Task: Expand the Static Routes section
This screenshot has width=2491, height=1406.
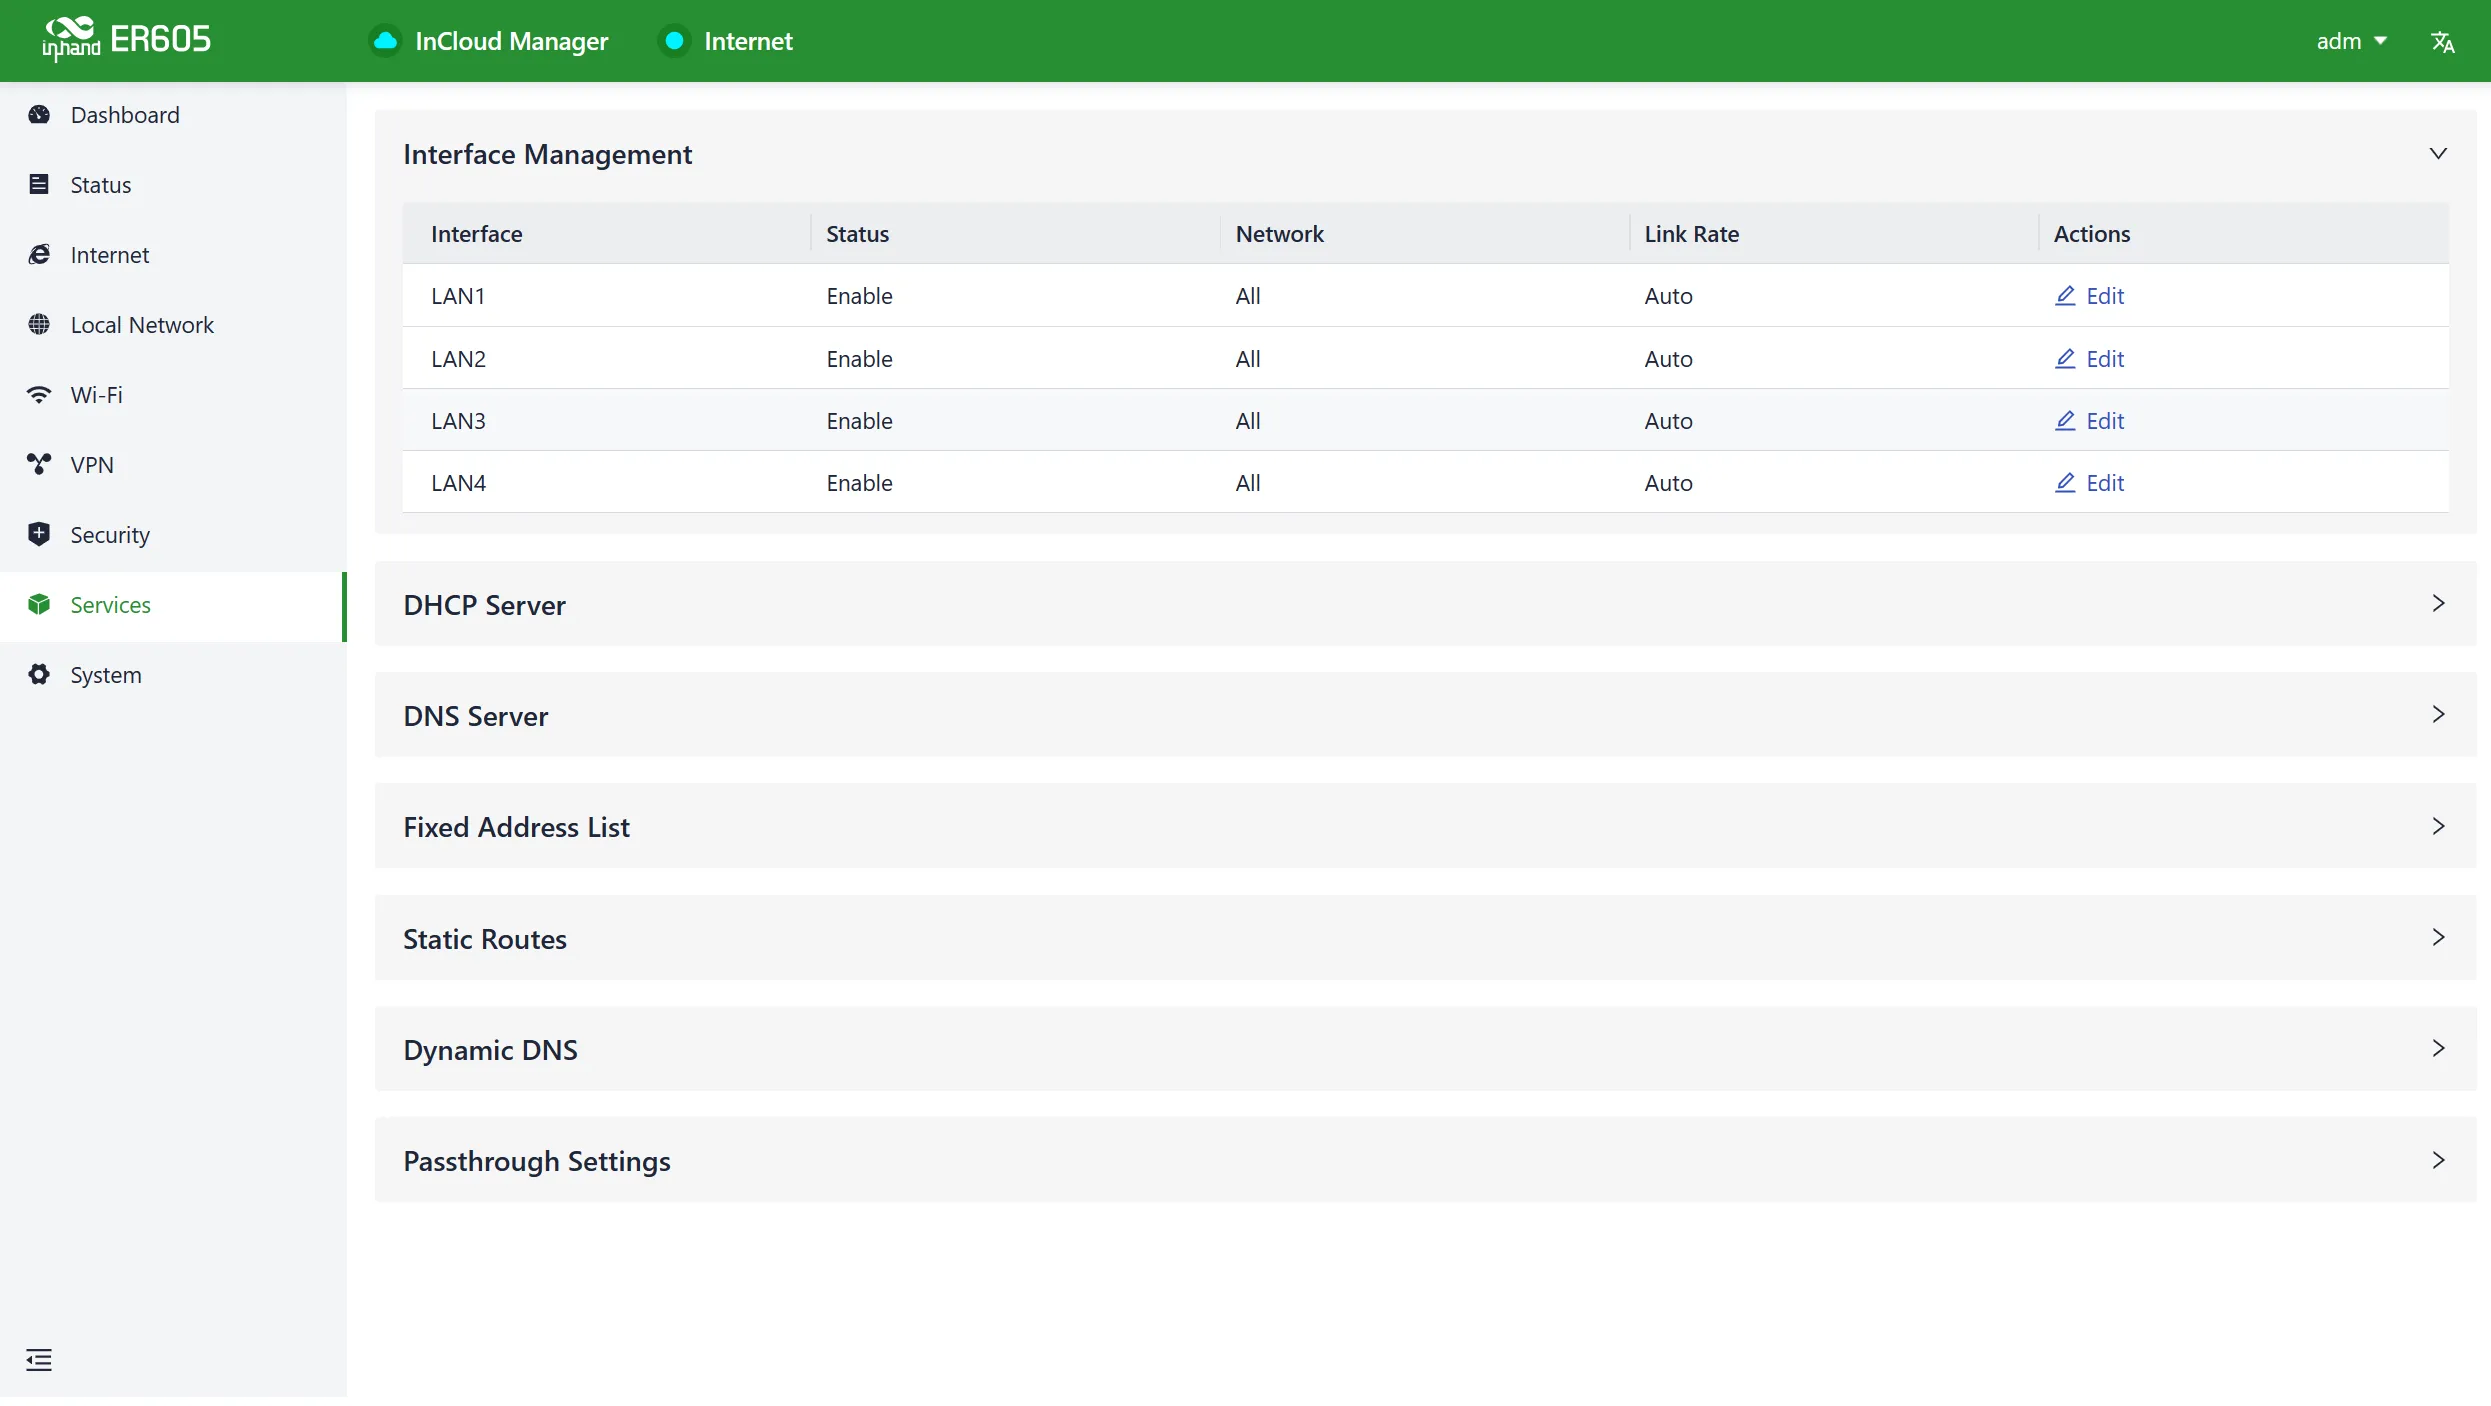Action: point(2438,937)
